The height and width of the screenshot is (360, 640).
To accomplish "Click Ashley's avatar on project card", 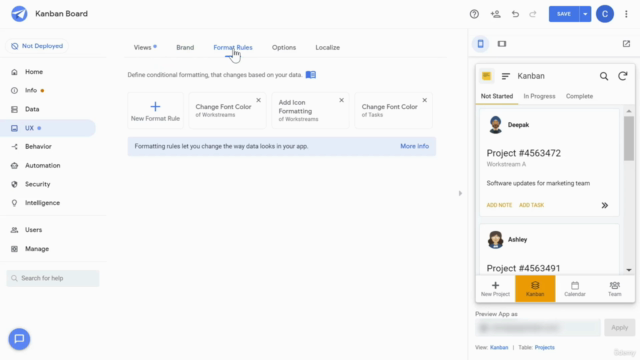I will click(495, 240).
